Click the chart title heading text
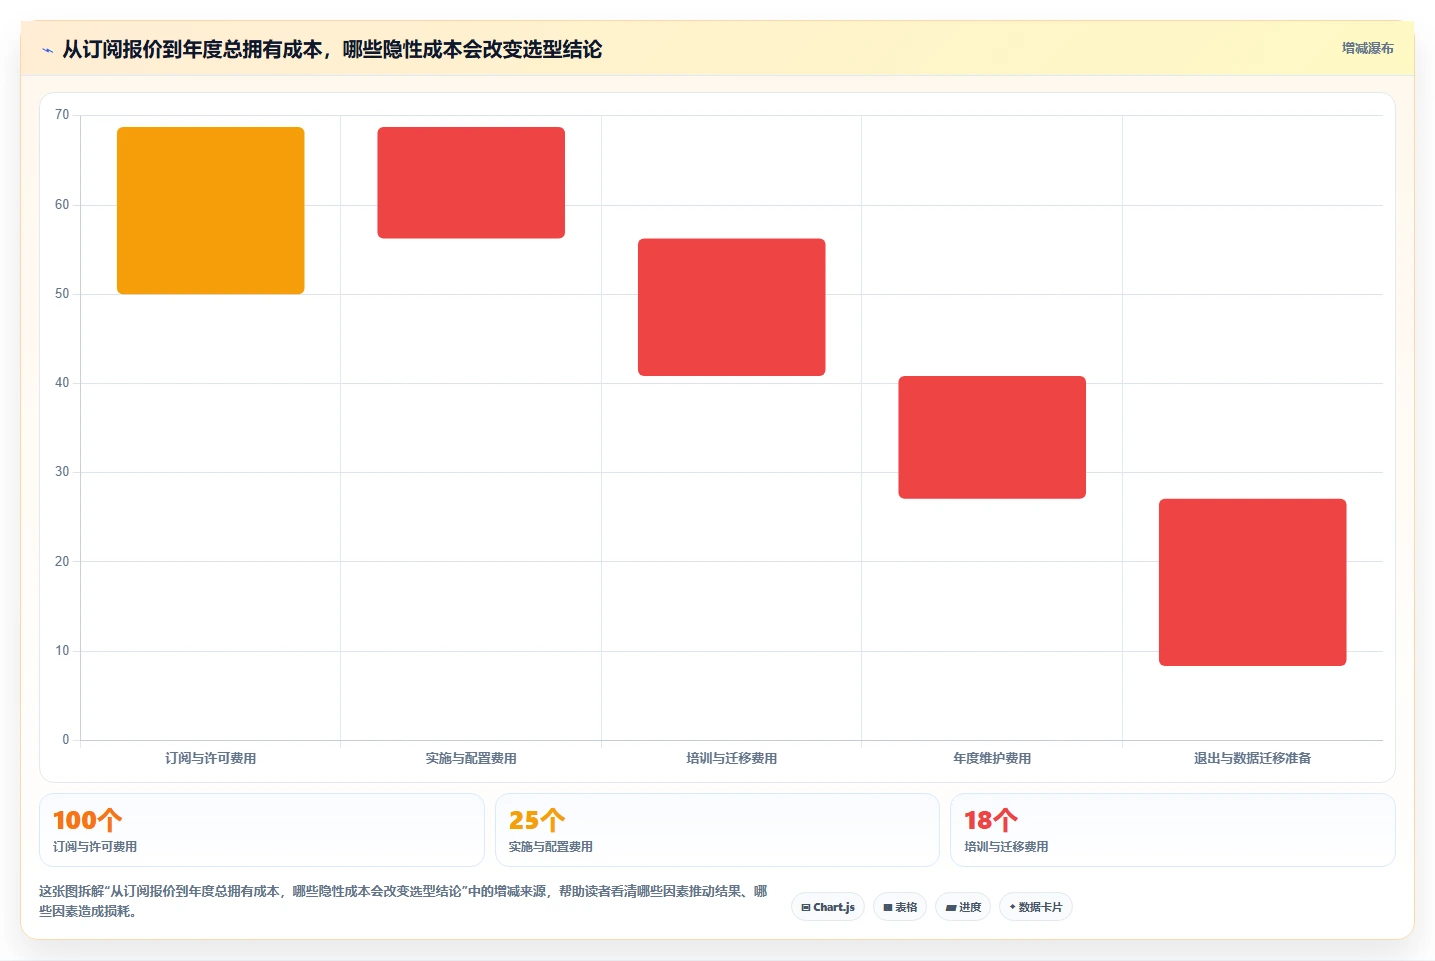 tap(332, 49)
